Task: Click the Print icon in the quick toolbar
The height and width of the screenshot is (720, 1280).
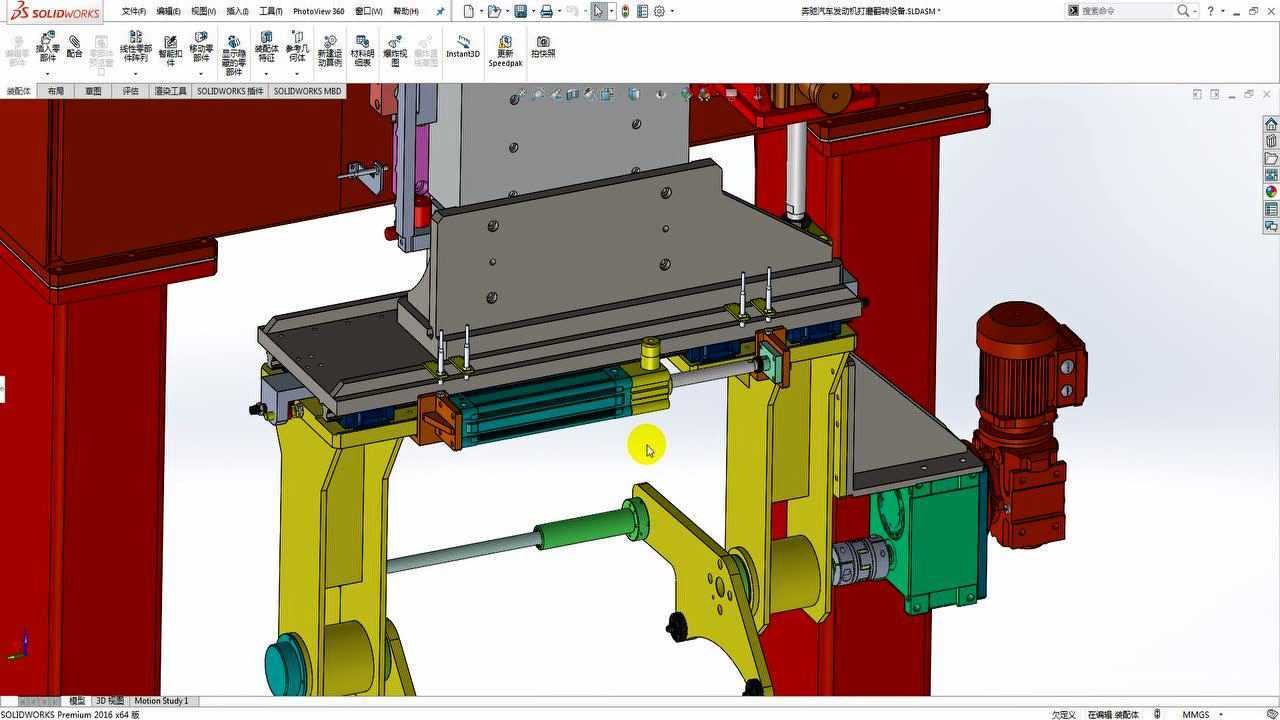Action: (x=546, y=11)
